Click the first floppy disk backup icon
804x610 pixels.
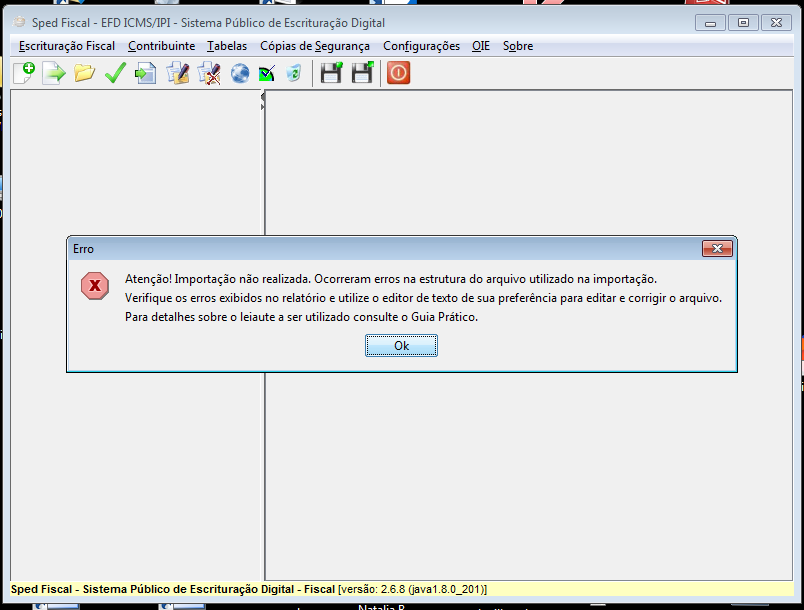331,73
